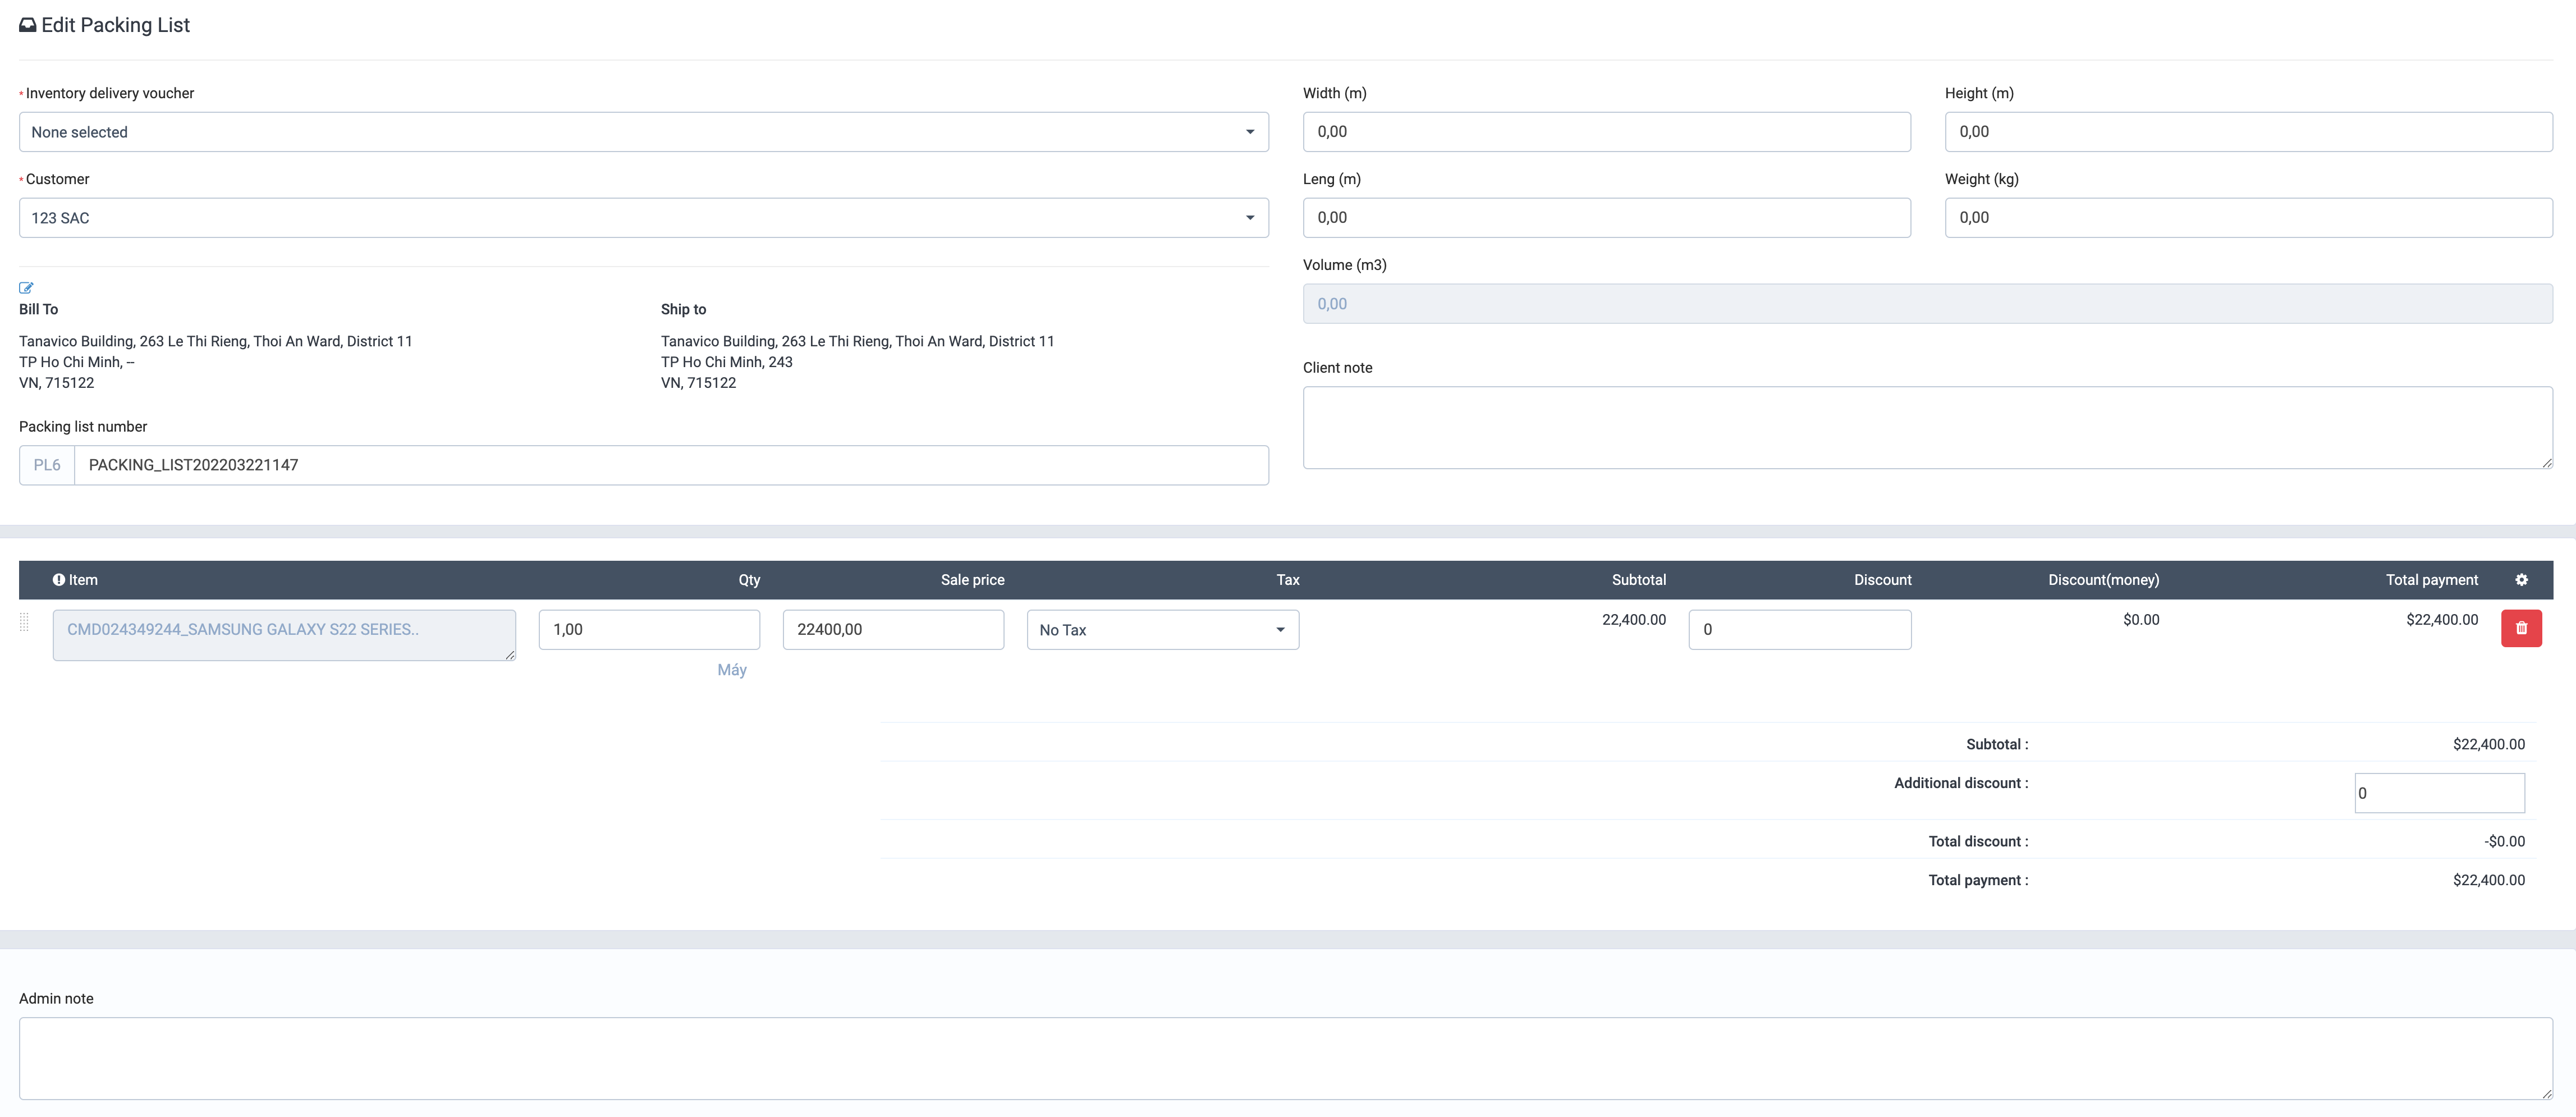Click inside the Admin note textarea
Viewport: 2576px width, 1117px height.
click(x=1285, y=1058)
